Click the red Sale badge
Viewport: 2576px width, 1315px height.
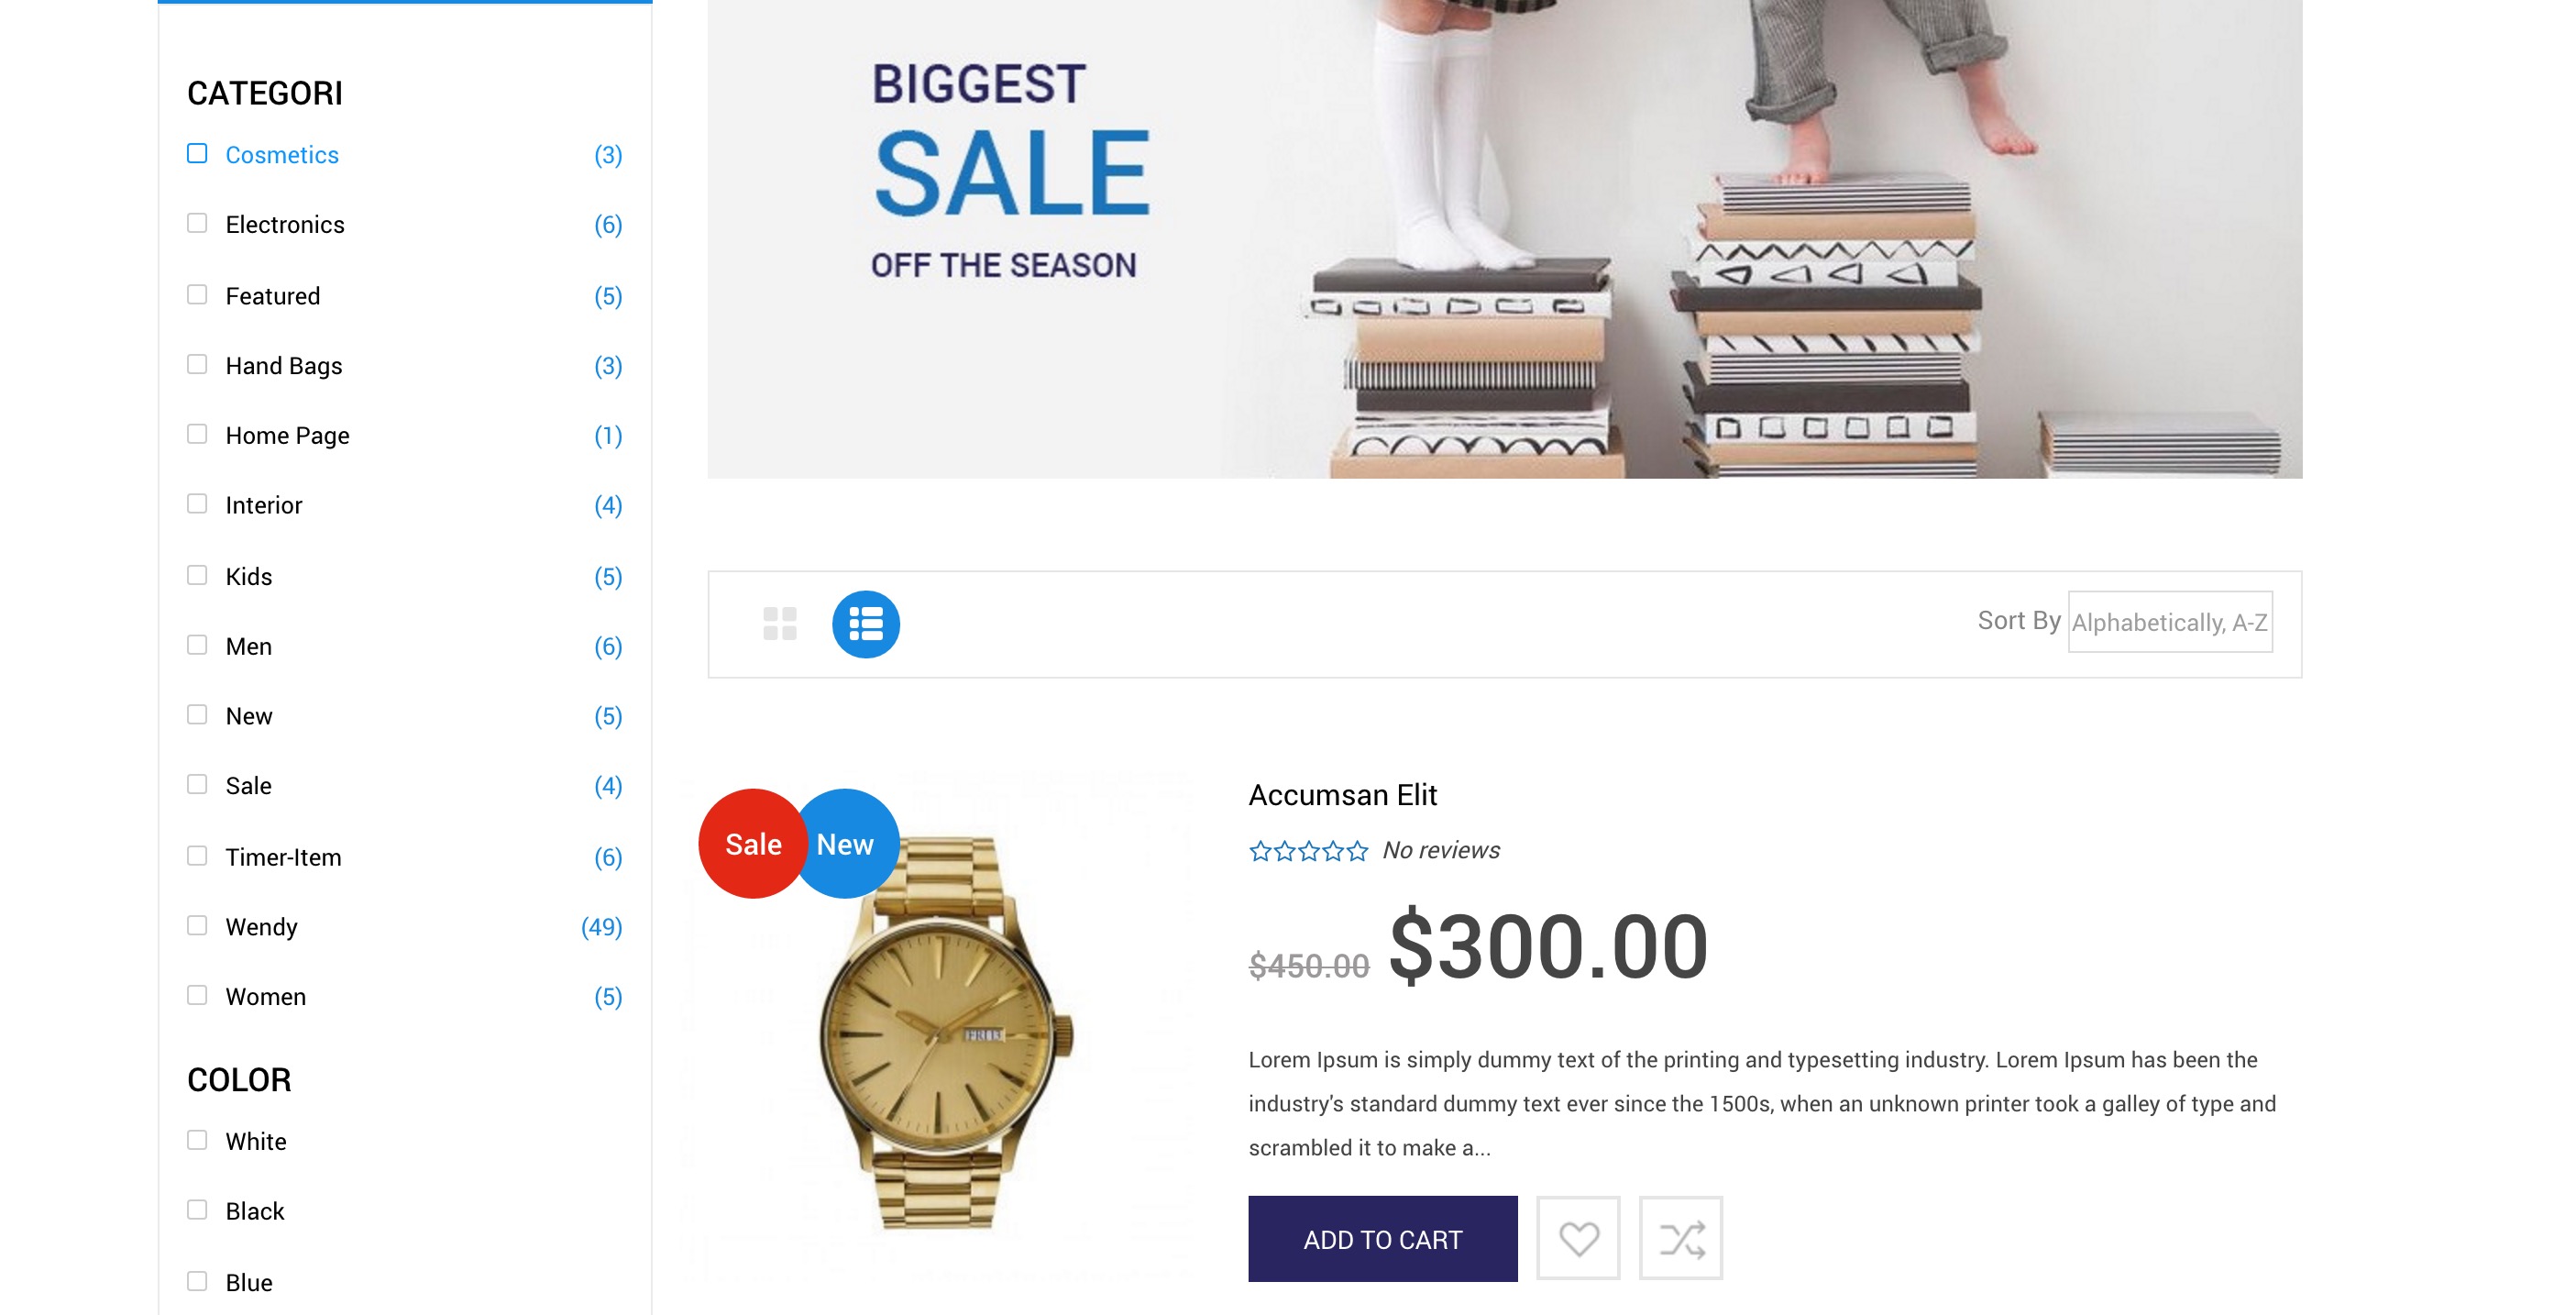point(752,844)
